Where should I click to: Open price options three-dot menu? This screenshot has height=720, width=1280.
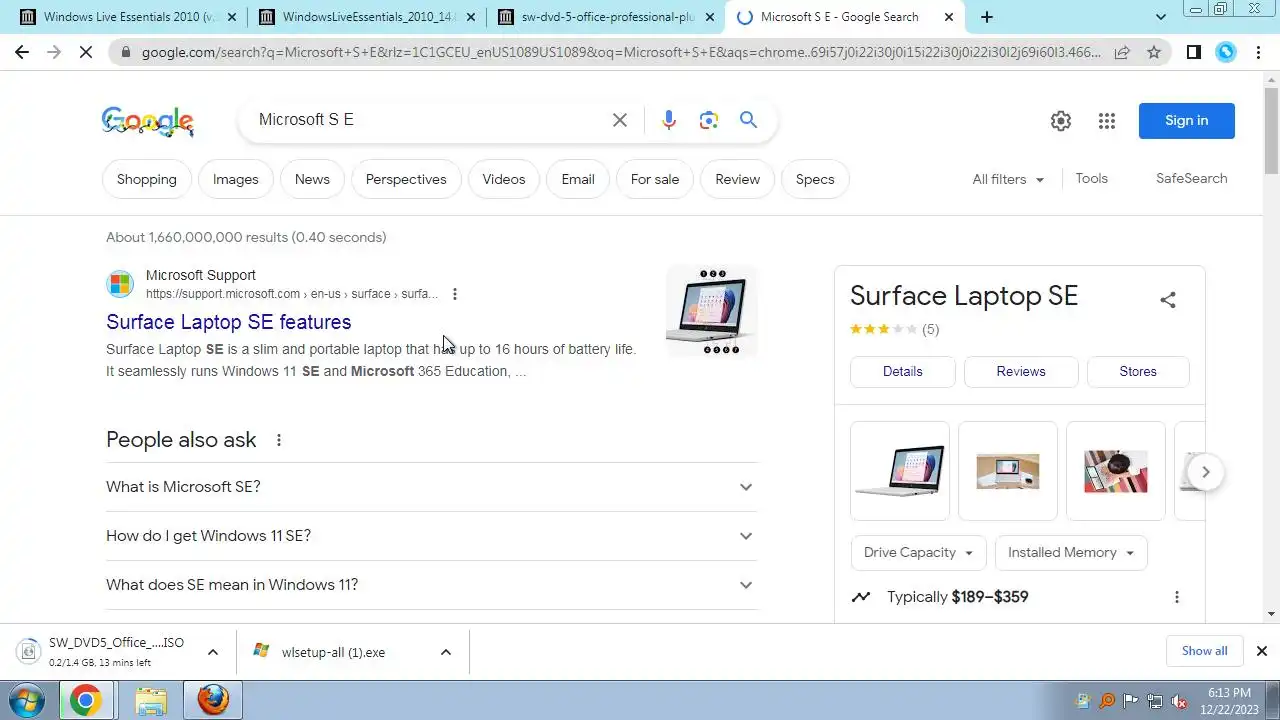click(1177, 597)
